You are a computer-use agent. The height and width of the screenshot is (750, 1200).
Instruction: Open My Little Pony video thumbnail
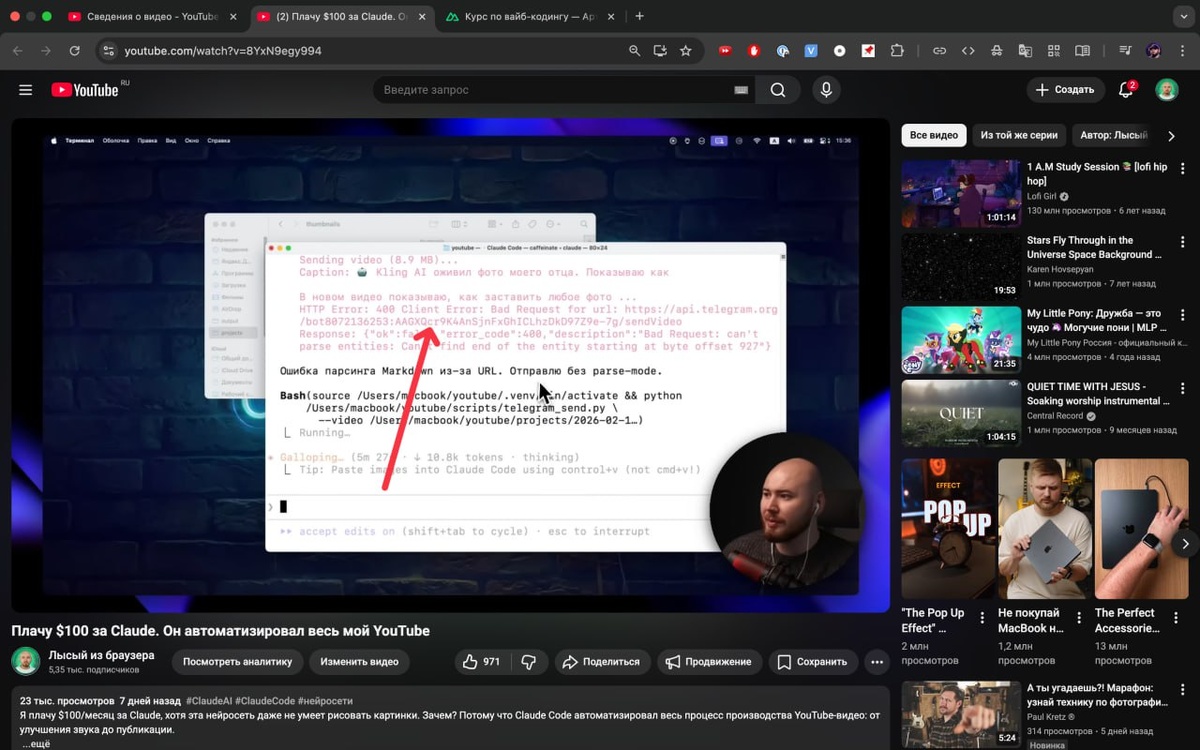[961, 340]
